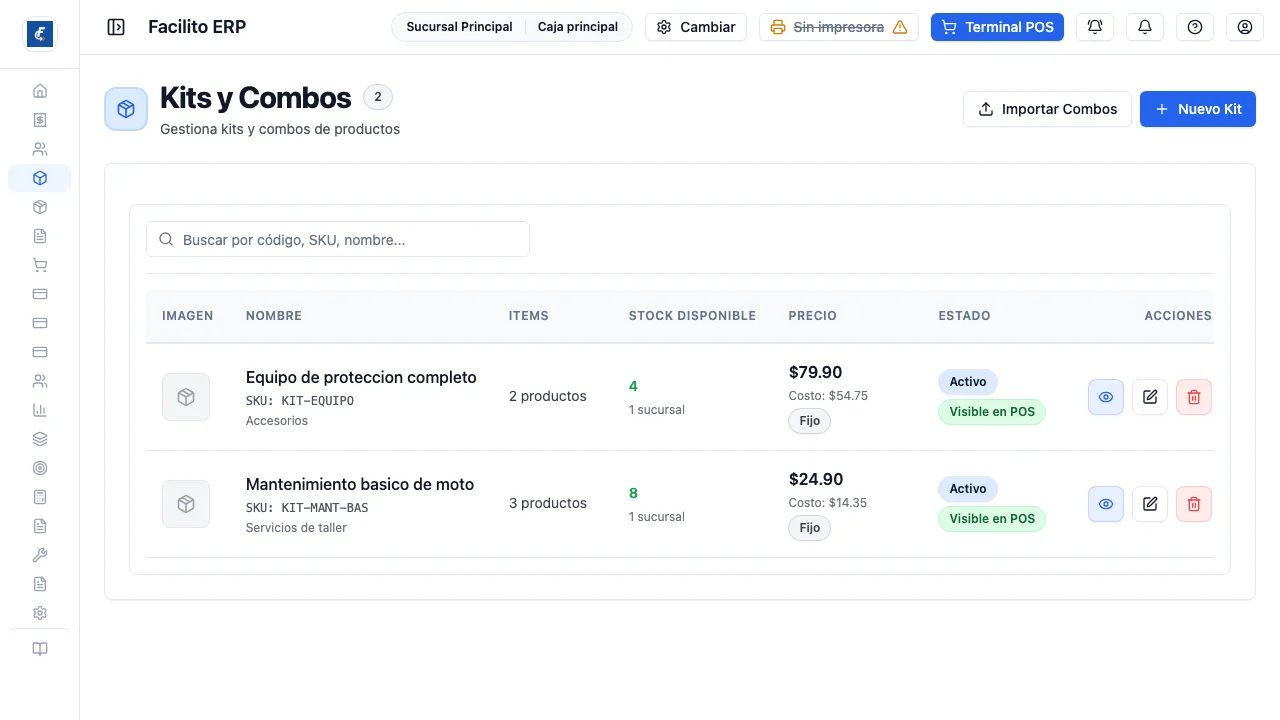Select the highlighted blue cube sidebar icon
This screenshot has height=720, width=1280.
40,178
